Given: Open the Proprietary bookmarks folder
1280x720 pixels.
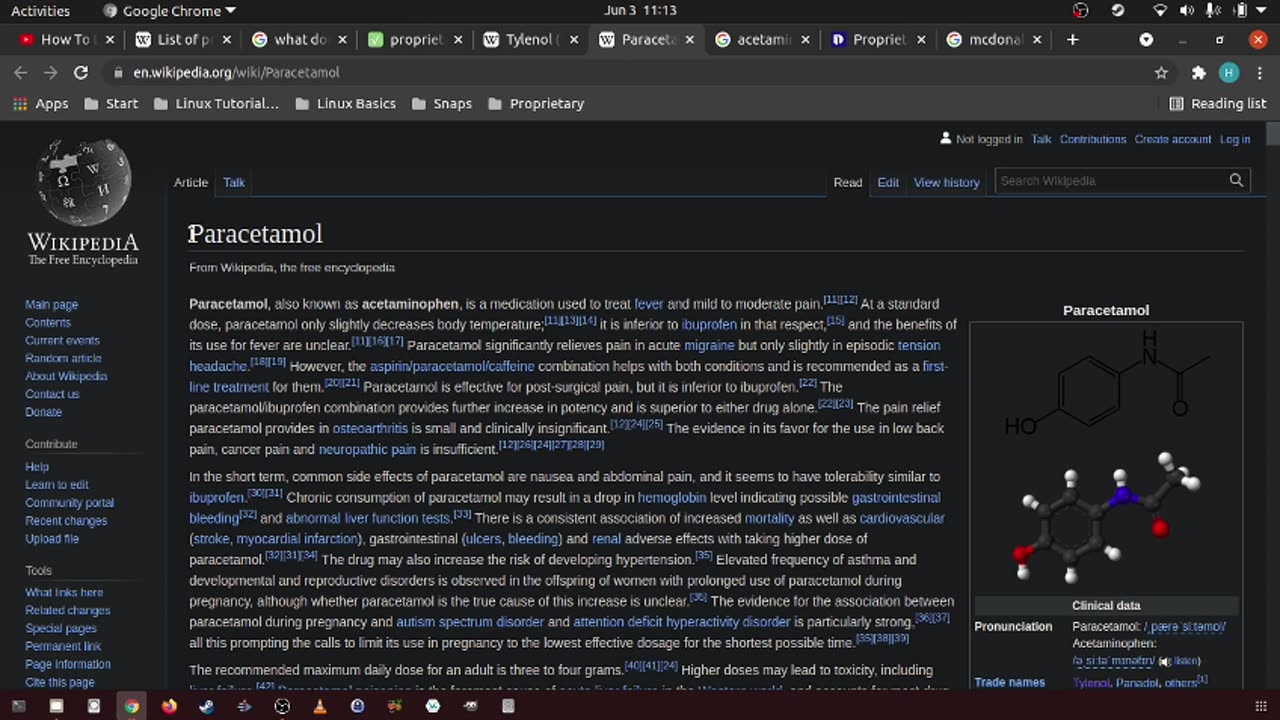Looking at the screenshot, I should coord(535,103).
